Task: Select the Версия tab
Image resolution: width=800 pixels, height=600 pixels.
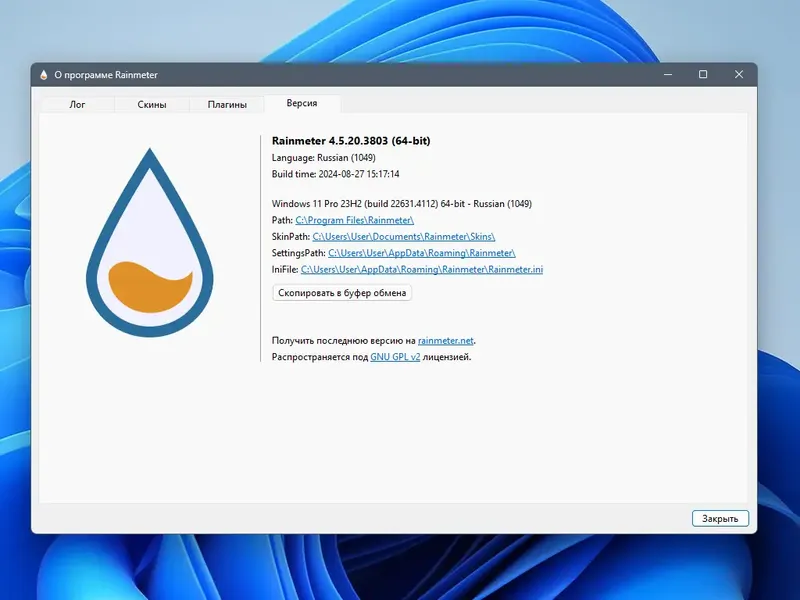Action: 302,103
